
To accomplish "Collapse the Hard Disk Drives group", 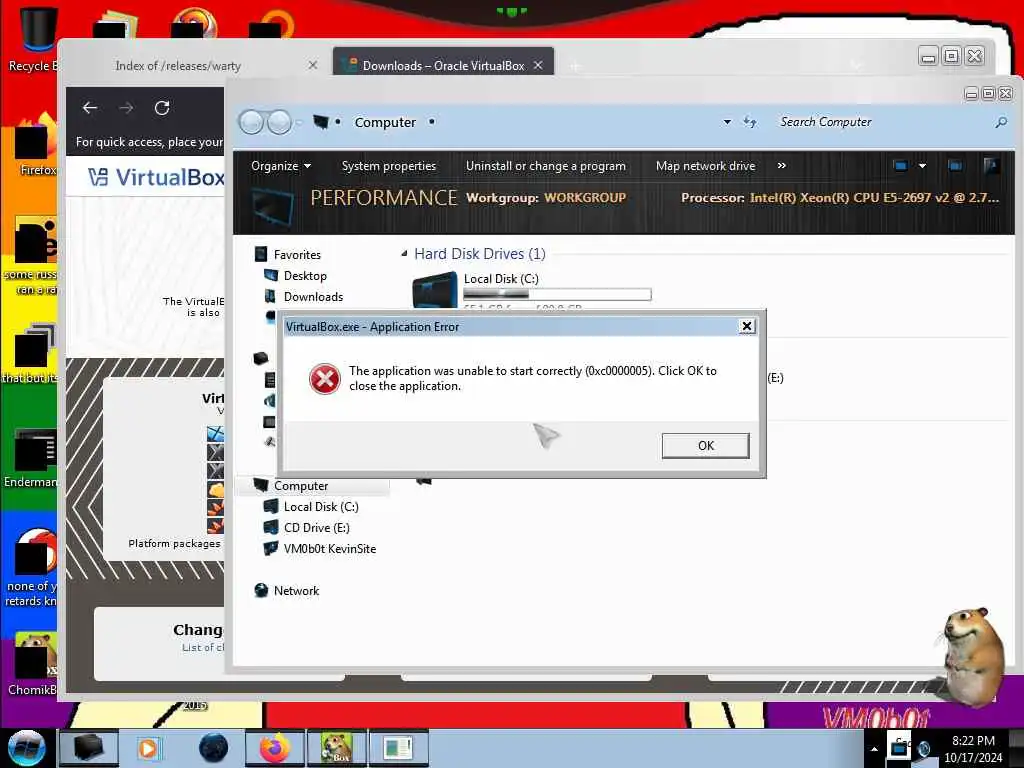I will (404, 253).
